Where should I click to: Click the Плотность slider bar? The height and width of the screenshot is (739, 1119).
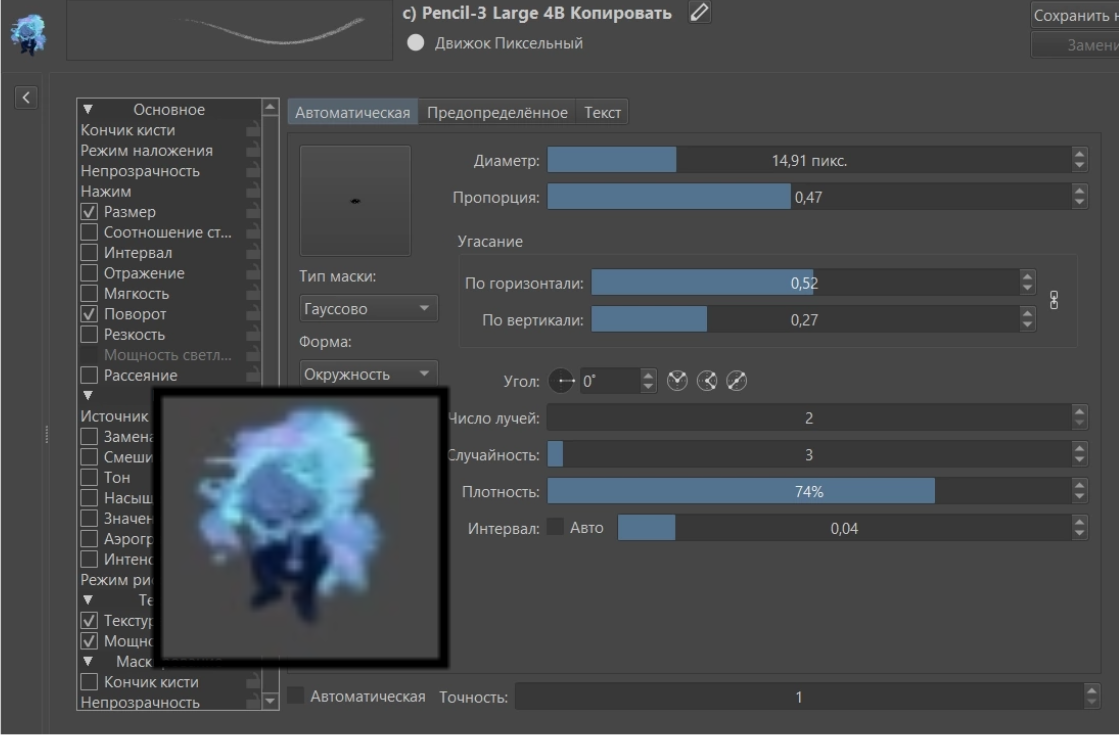point(809,491)
